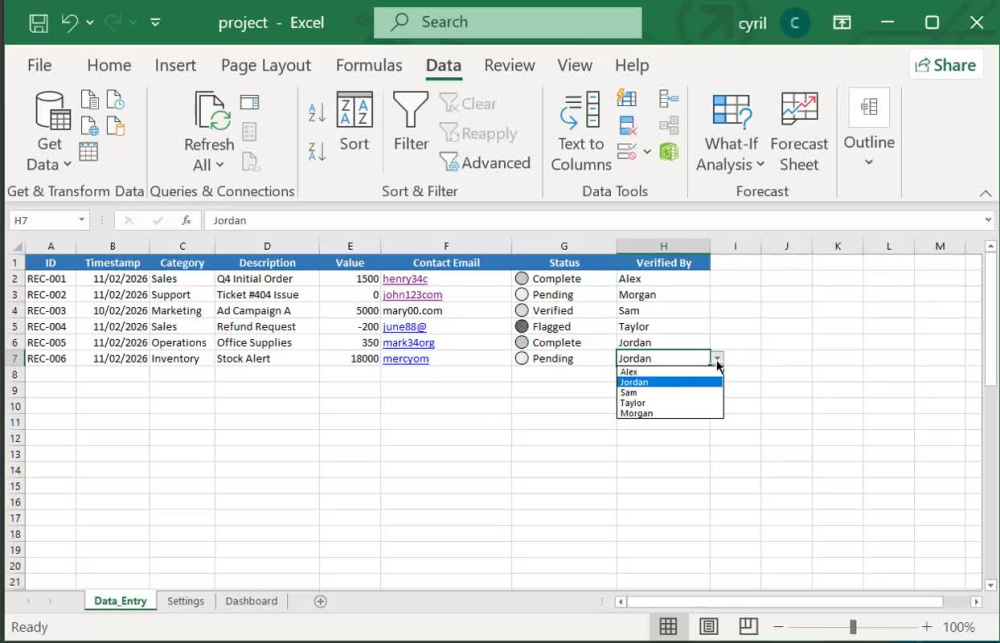Show Queries & Connections pane icon

(249, 102)
